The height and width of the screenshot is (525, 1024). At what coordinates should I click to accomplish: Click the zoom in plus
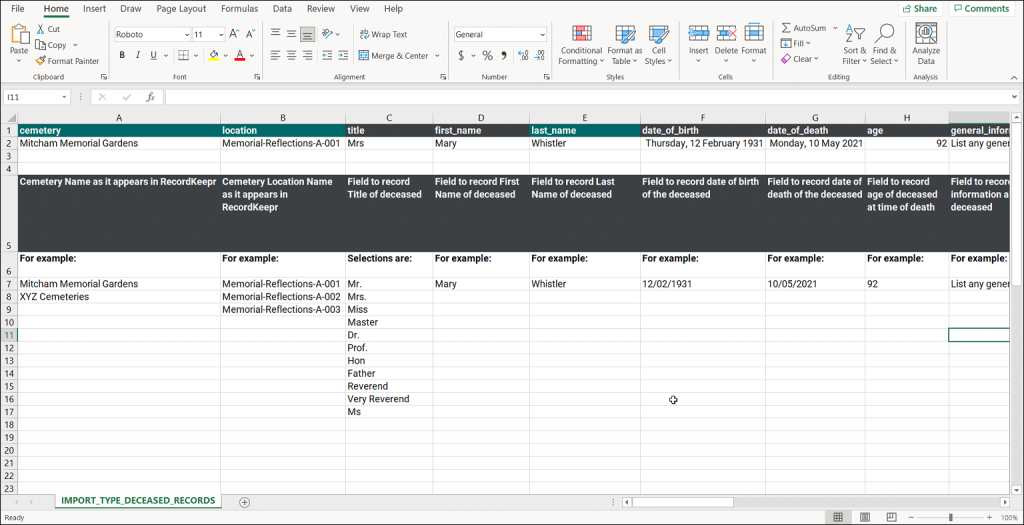point(990,517)
